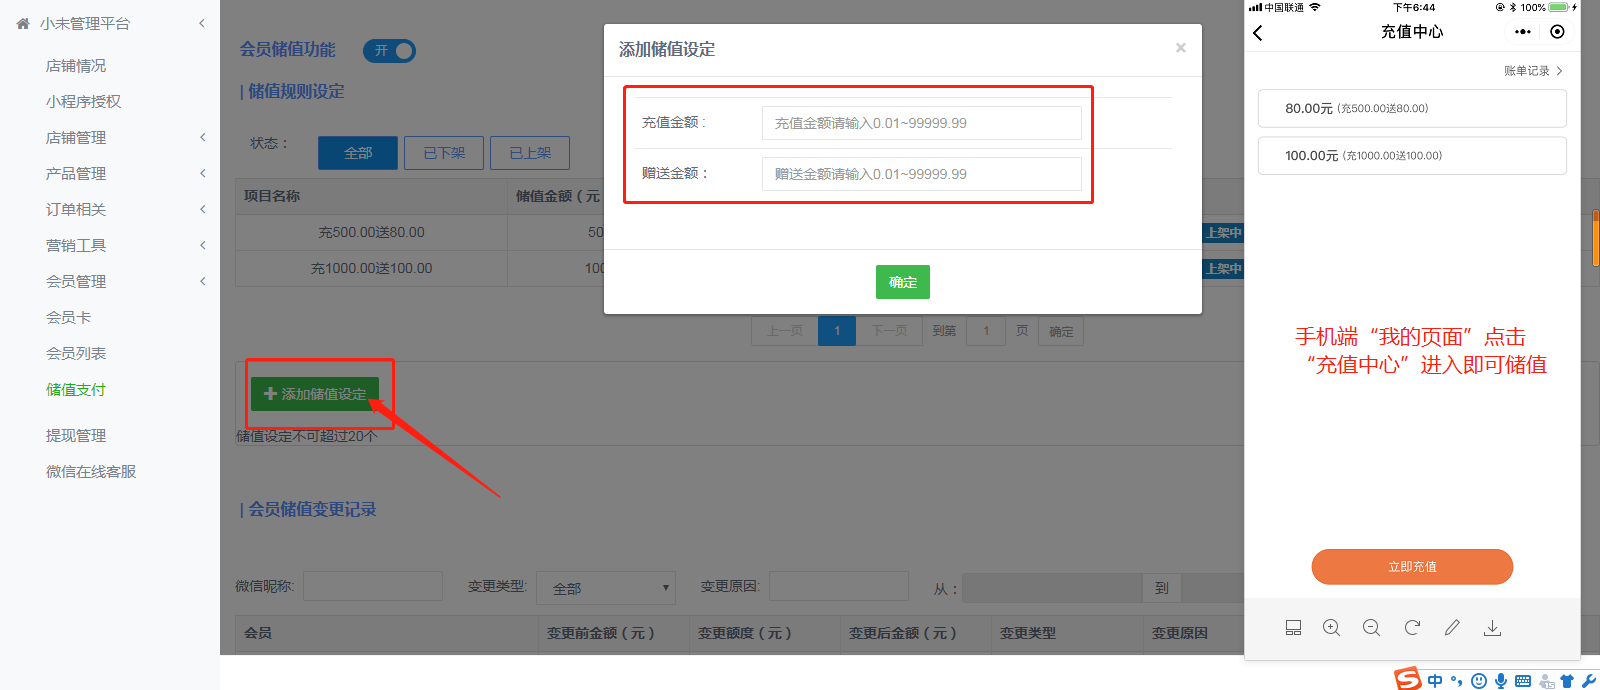Download the image with the download icon

click(x=1492, y=628)
